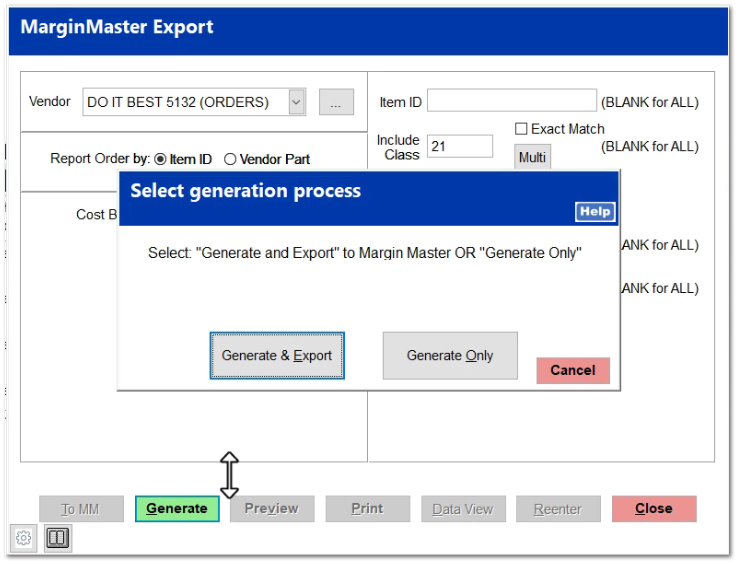Click the green Generate button
738x564 pixels.
point(177,509)
